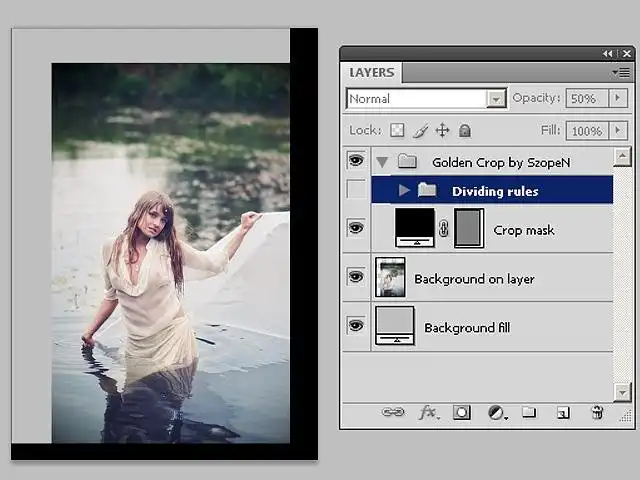Select the Crop mask vector mask thumbnail
This screenshot has height=480, width=640.
(x=469, y=228)
